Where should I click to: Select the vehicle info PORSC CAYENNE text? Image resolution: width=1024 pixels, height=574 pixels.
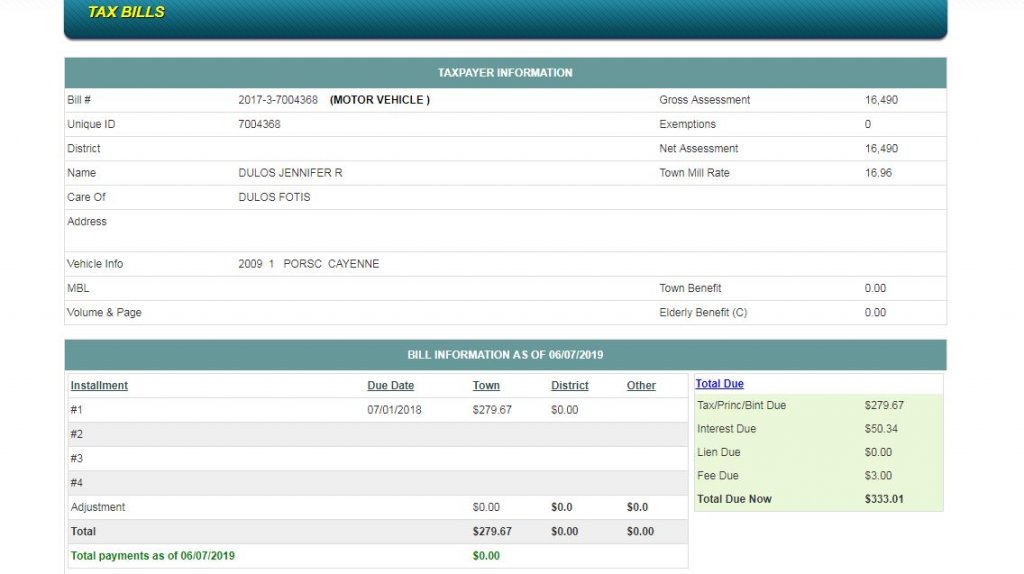pyautogui.click(x=331, y=264)
